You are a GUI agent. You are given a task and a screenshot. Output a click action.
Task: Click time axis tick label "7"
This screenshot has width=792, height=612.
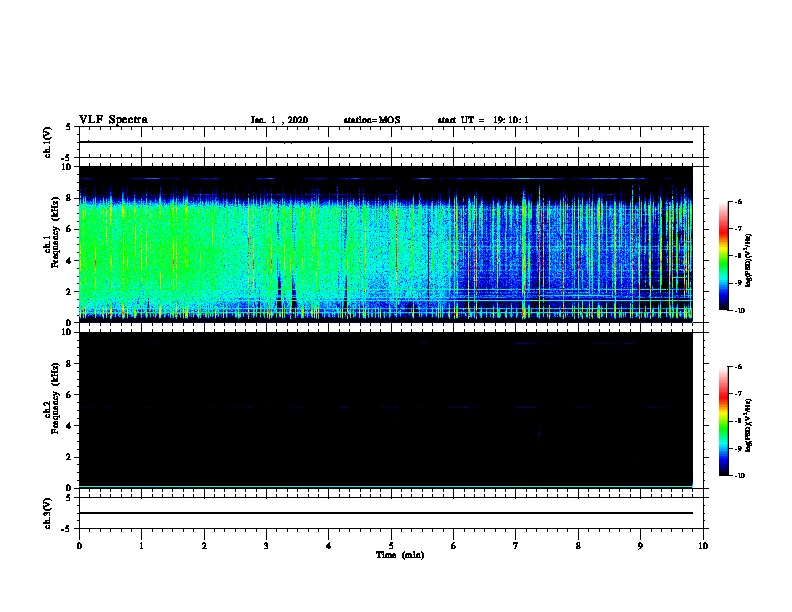516,546
